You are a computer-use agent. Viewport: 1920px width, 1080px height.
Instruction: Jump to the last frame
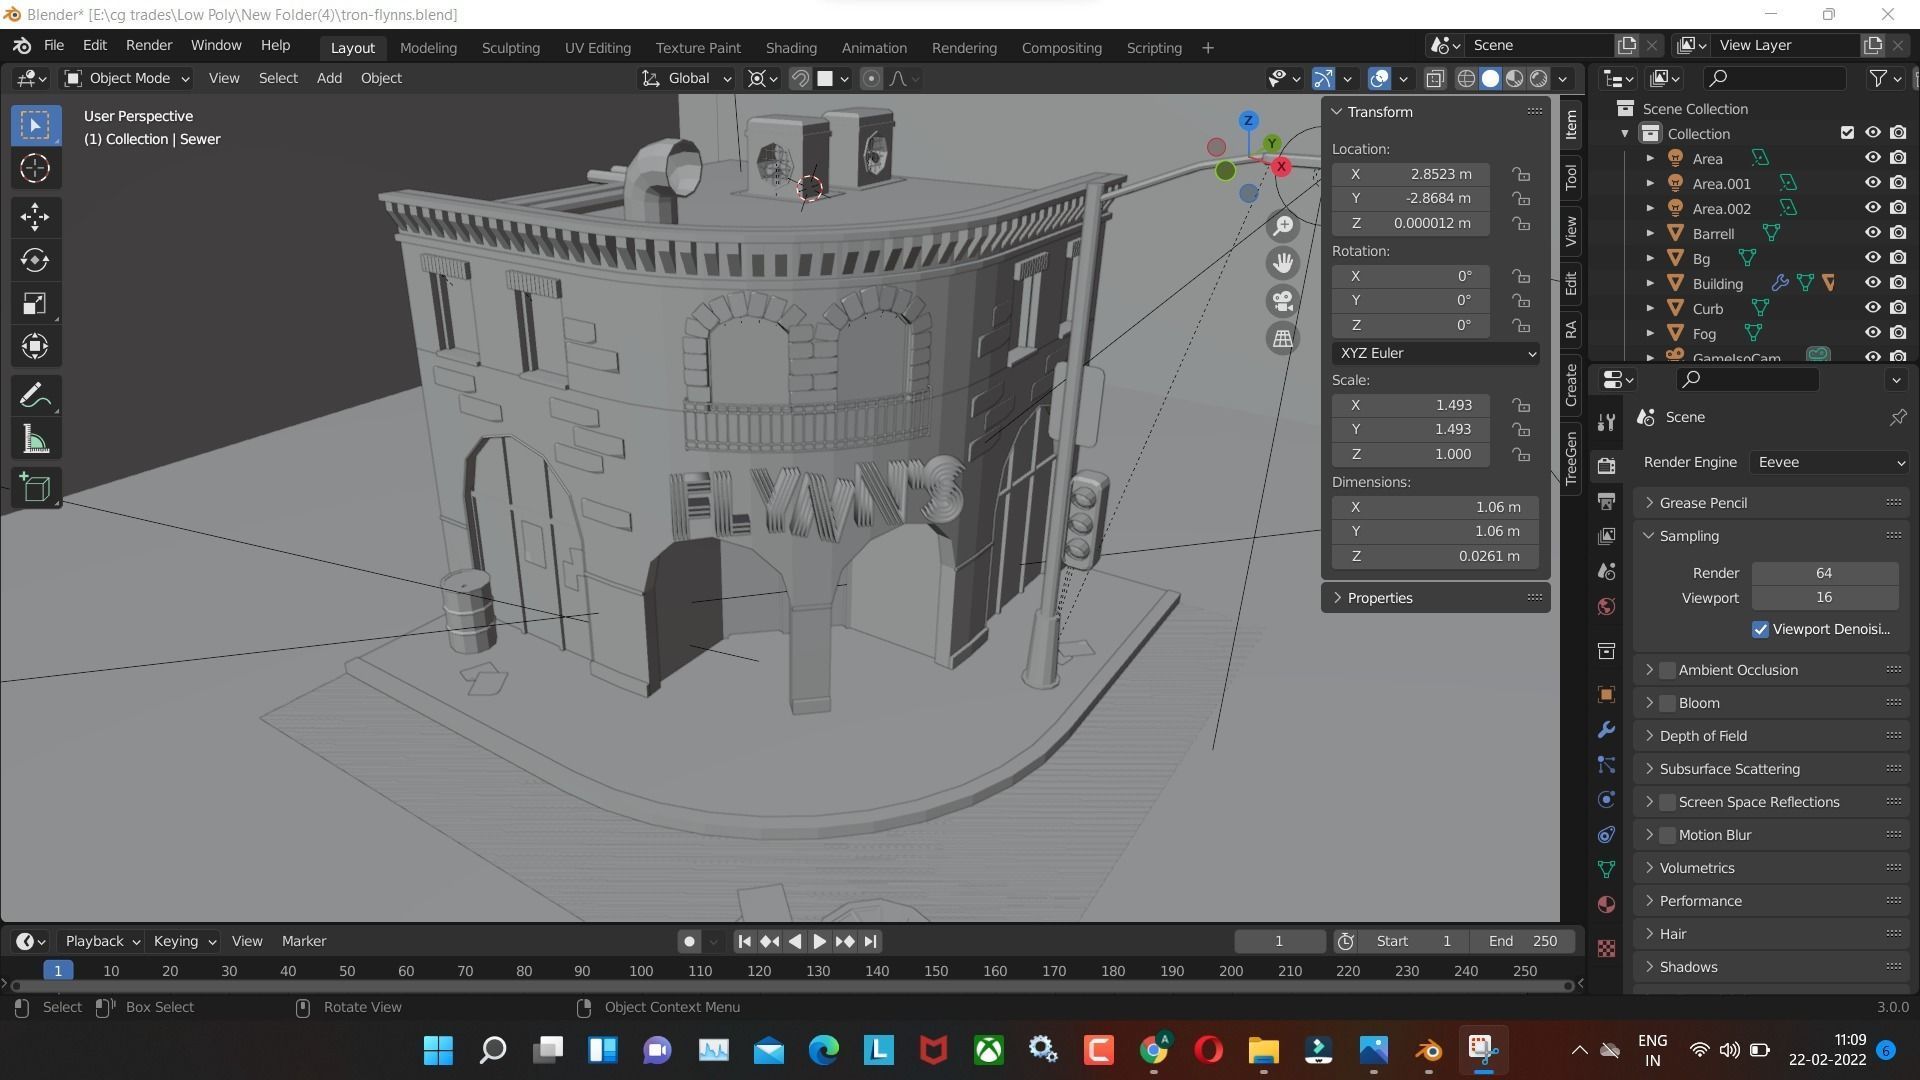pyautogui.click(x=870, y=941)
